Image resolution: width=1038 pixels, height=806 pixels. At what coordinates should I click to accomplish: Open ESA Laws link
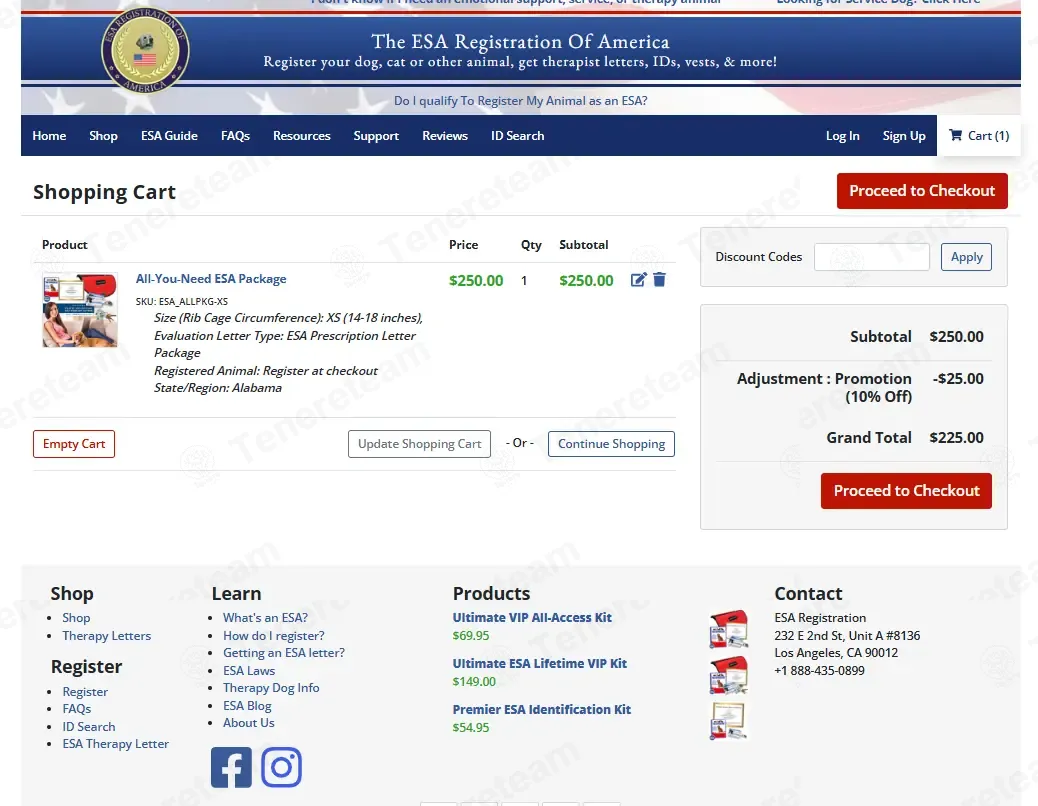[249, 670]
